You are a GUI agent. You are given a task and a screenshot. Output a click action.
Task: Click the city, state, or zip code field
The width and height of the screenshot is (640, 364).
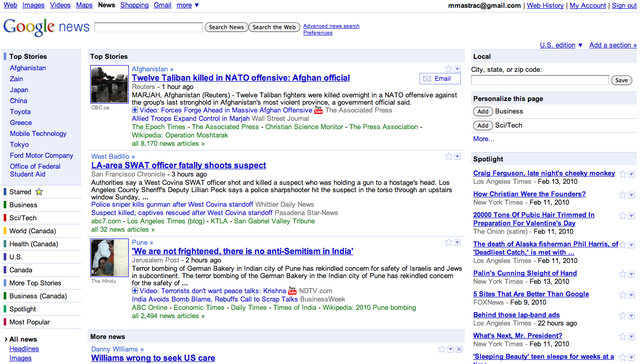pyautogui.click(x=540, y=80)
